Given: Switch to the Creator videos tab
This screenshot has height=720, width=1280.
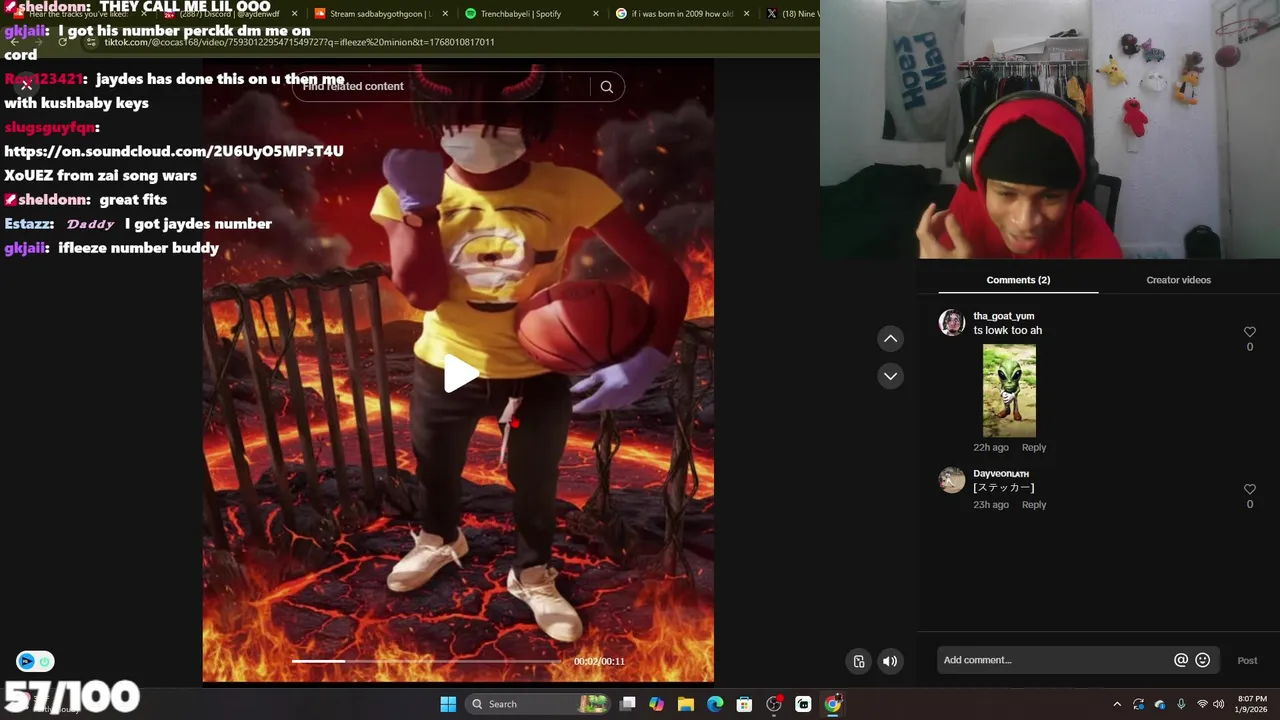Looking at the screenshot, I should click(x=1178, y=280).
